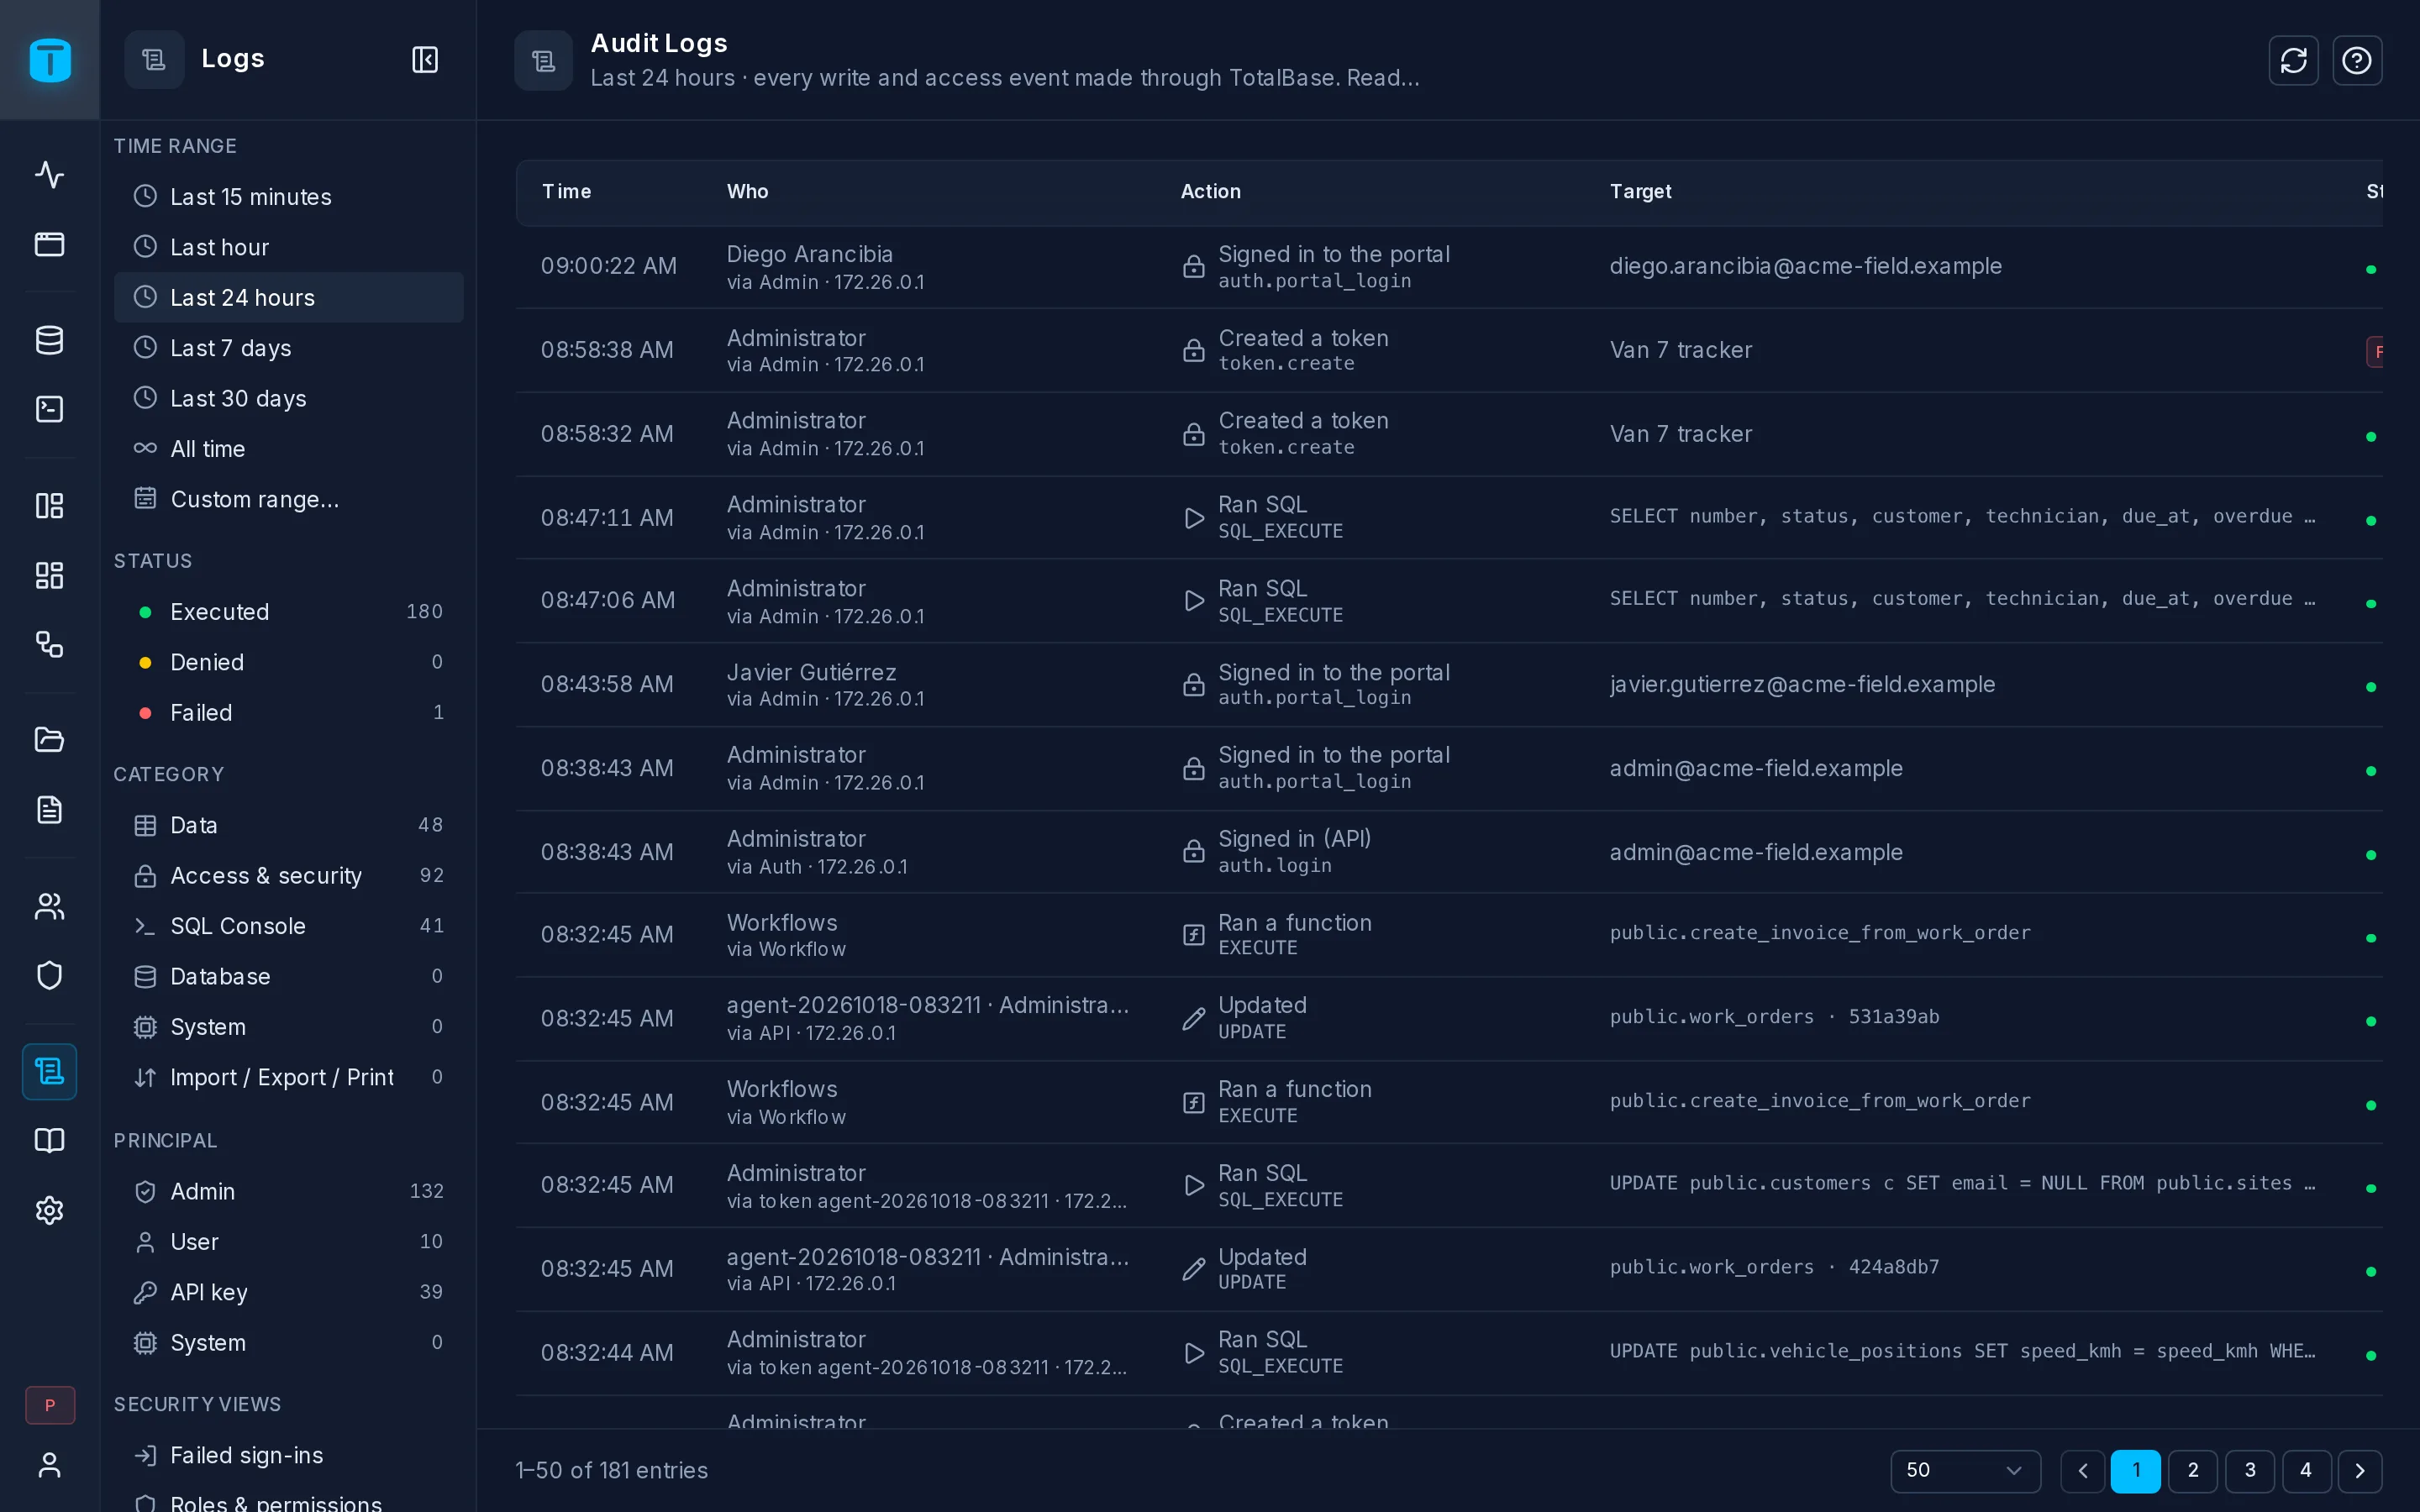Filter category by System under Category
Screen dimensions: 2420x1512
click(288, 1027)
